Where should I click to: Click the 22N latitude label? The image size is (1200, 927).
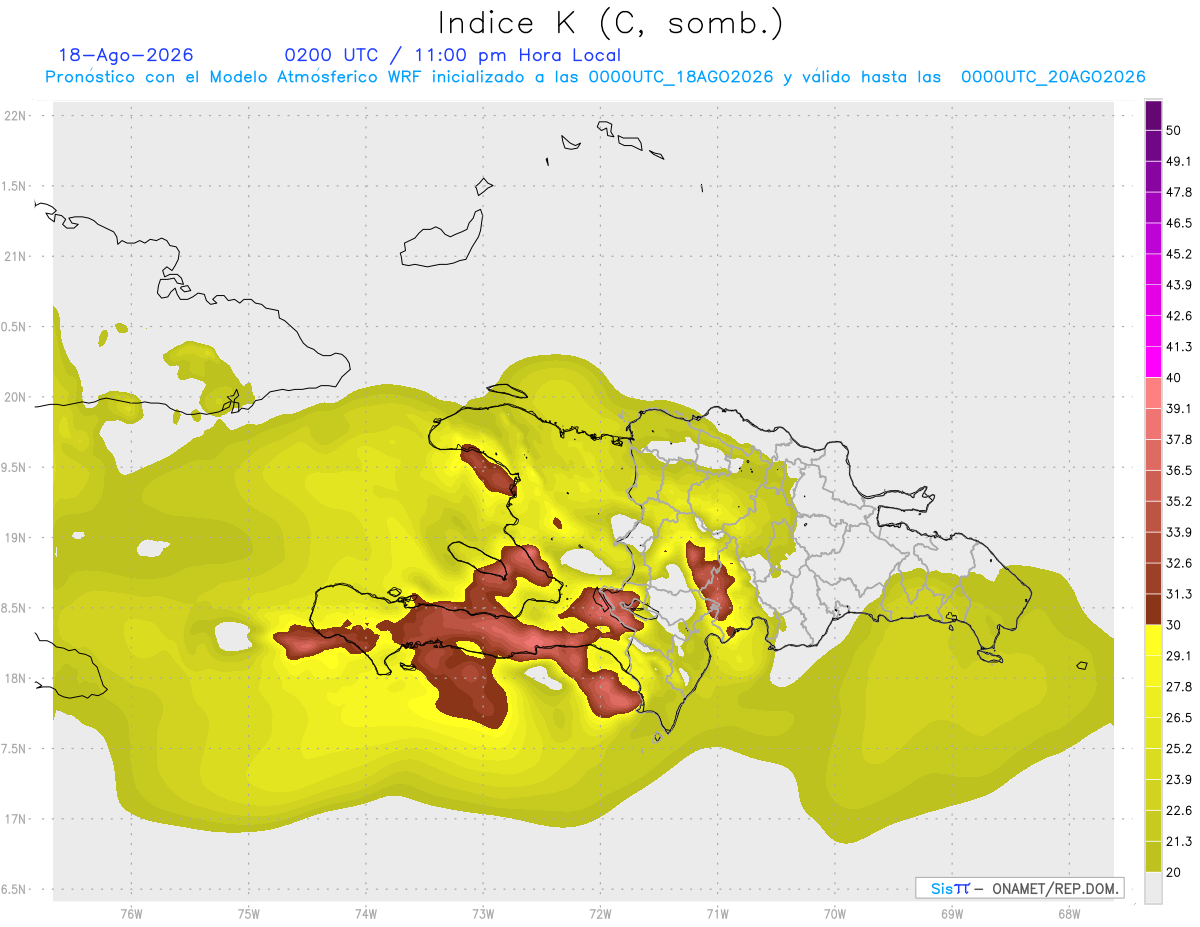[16, 116]
